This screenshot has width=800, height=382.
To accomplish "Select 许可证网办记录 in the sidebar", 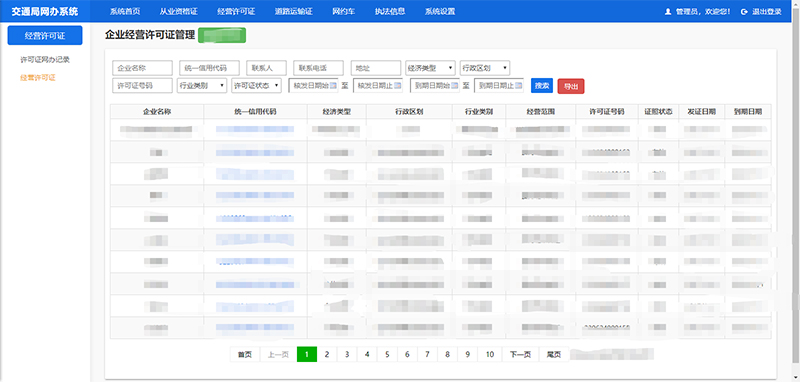I will tap(45, 60).
